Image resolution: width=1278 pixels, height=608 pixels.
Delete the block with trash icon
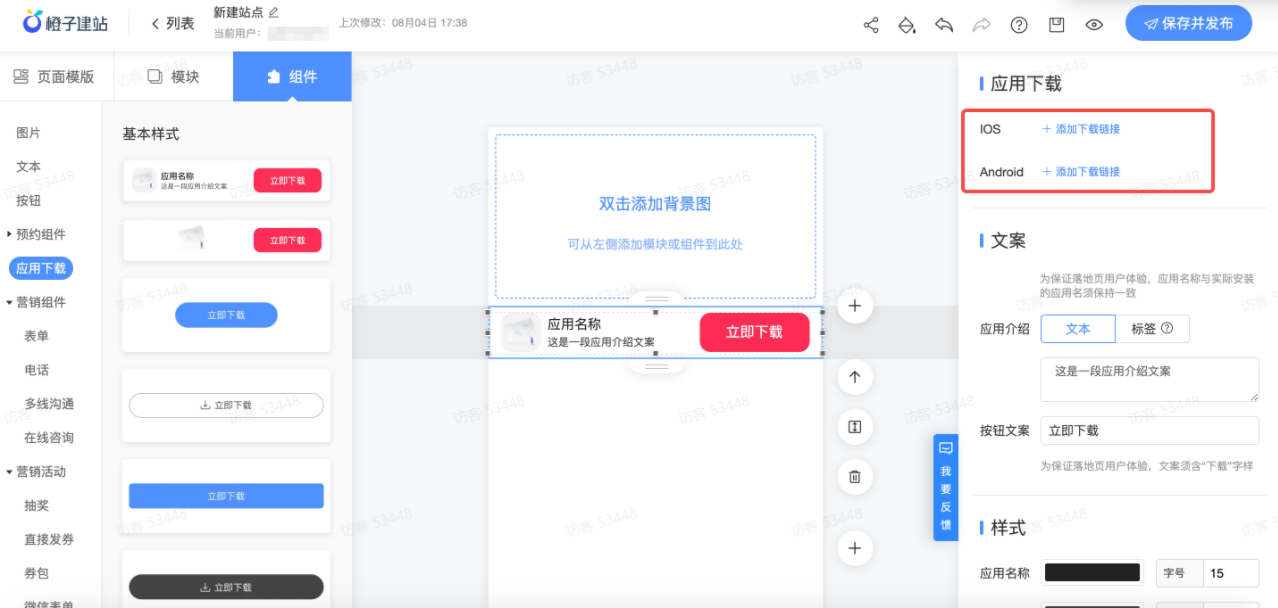click(x=854, y=477)
